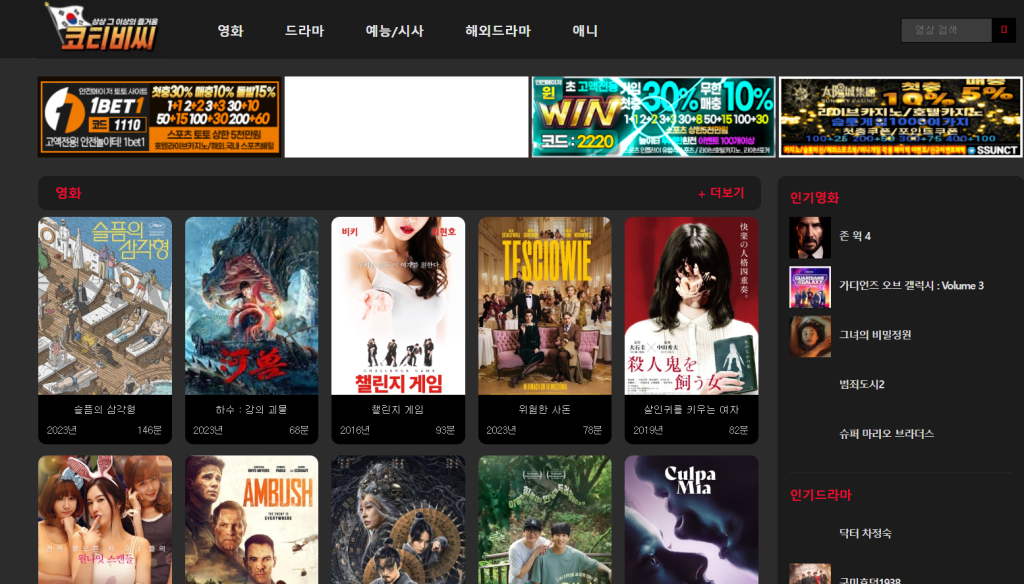Open 범죄도시2 in popular movies list
Screen dimensions: 1024x584
(861, 384)
